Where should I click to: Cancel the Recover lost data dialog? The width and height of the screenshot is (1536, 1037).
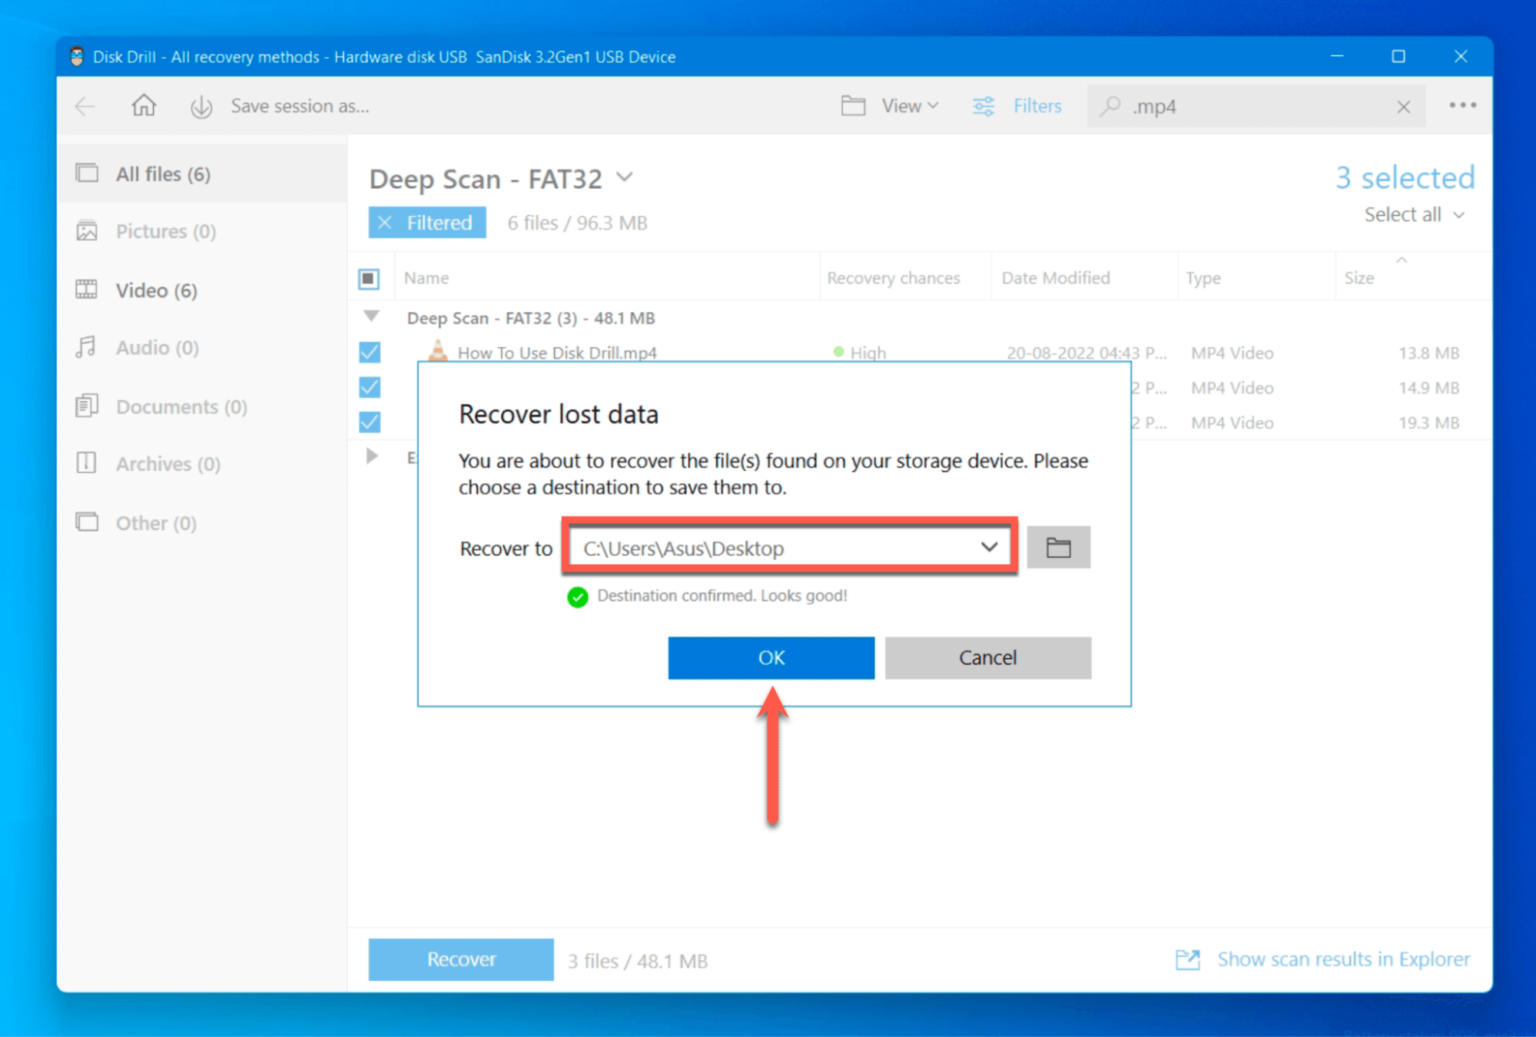coord(987,658)
